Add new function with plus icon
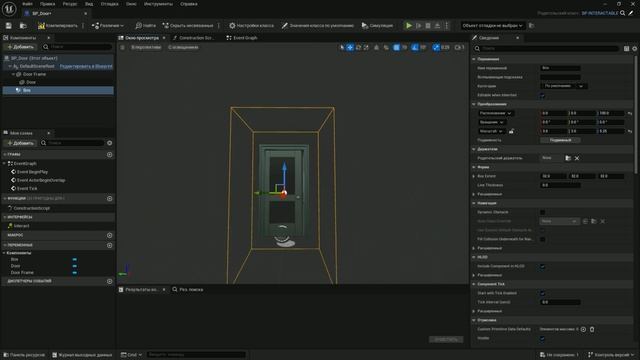Image resolution: width=640 pixels, height=360 pixels. [109, 198]
